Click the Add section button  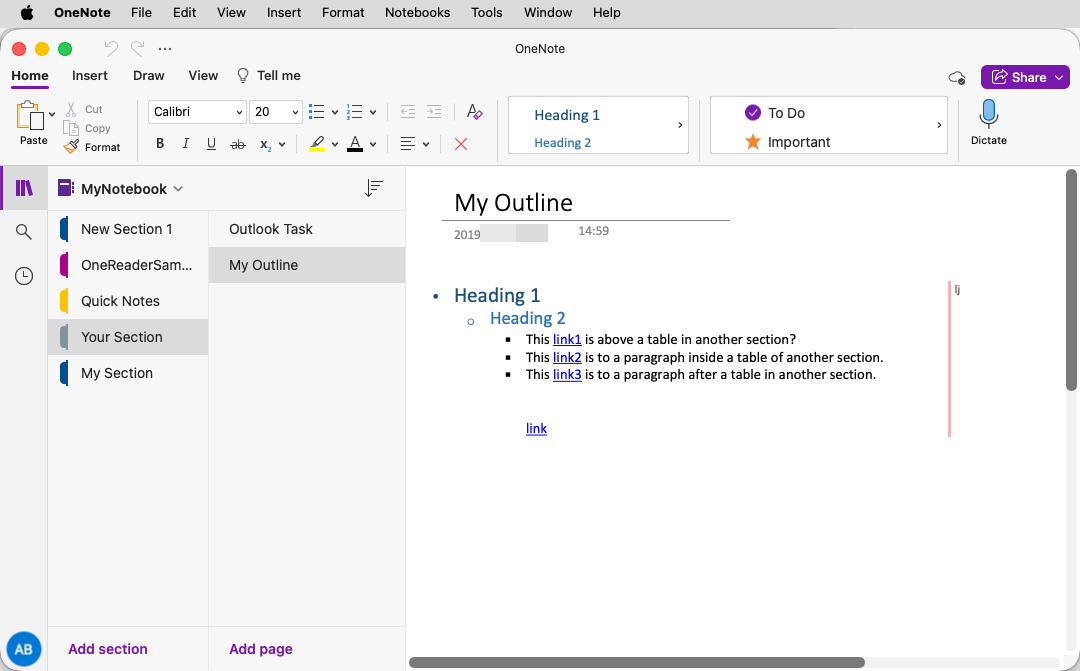point(108,649)
